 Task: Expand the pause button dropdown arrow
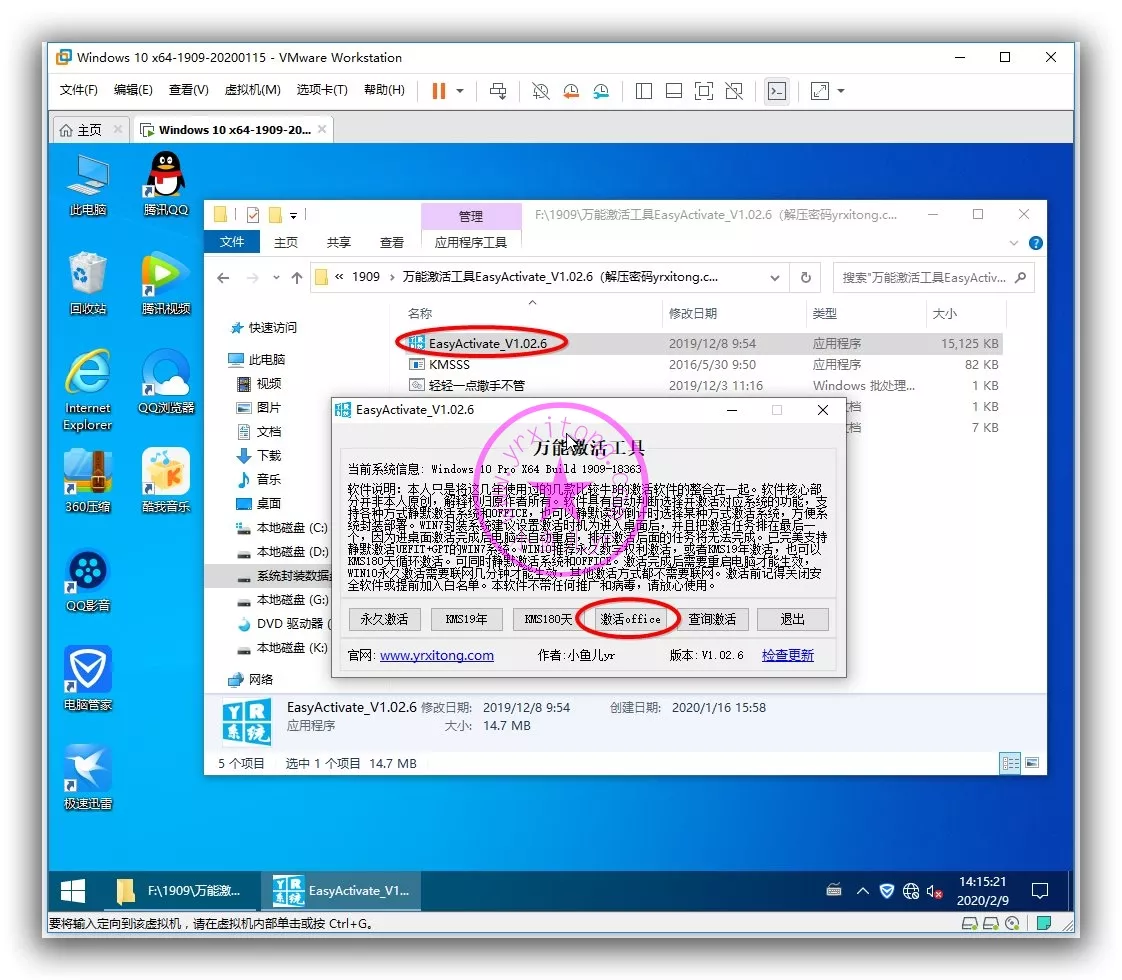[x=460, y=91]
